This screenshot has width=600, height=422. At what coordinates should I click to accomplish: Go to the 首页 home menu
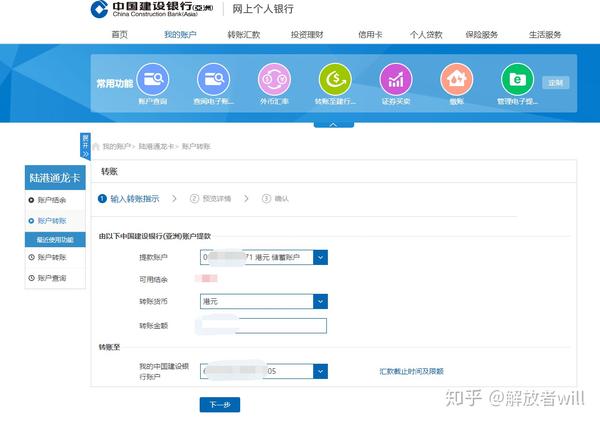pos(120,35)
